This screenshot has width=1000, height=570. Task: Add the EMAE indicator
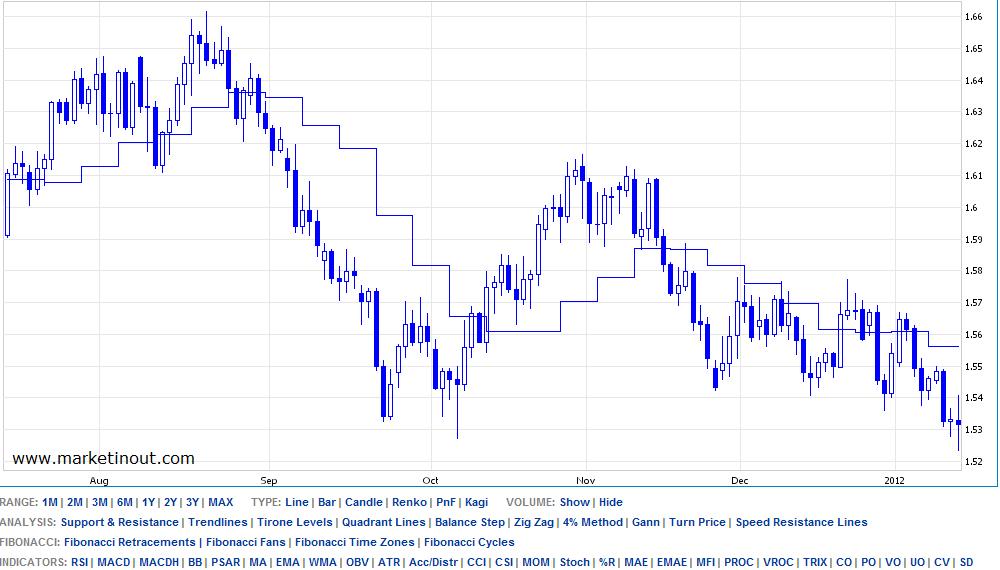click(x=672, y=562)
